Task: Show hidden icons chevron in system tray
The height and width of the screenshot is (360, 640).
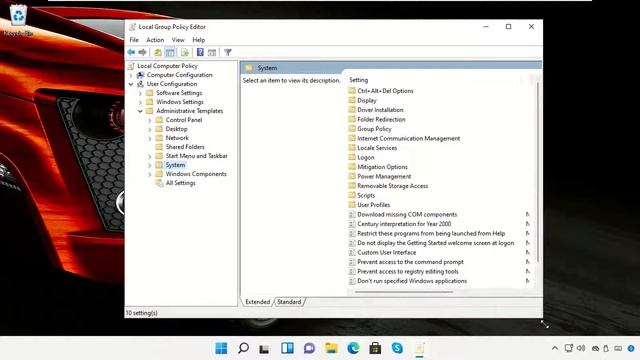Action: [555, 348]
